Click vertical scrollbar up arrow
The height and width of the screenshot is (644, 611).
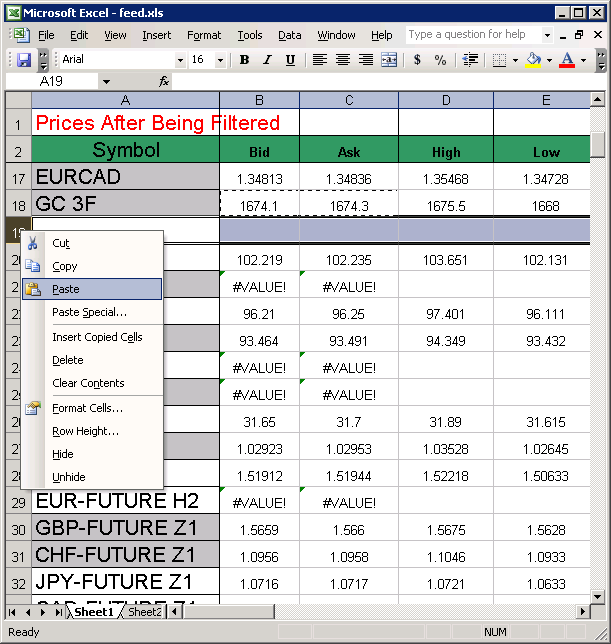tap(597, 99)
